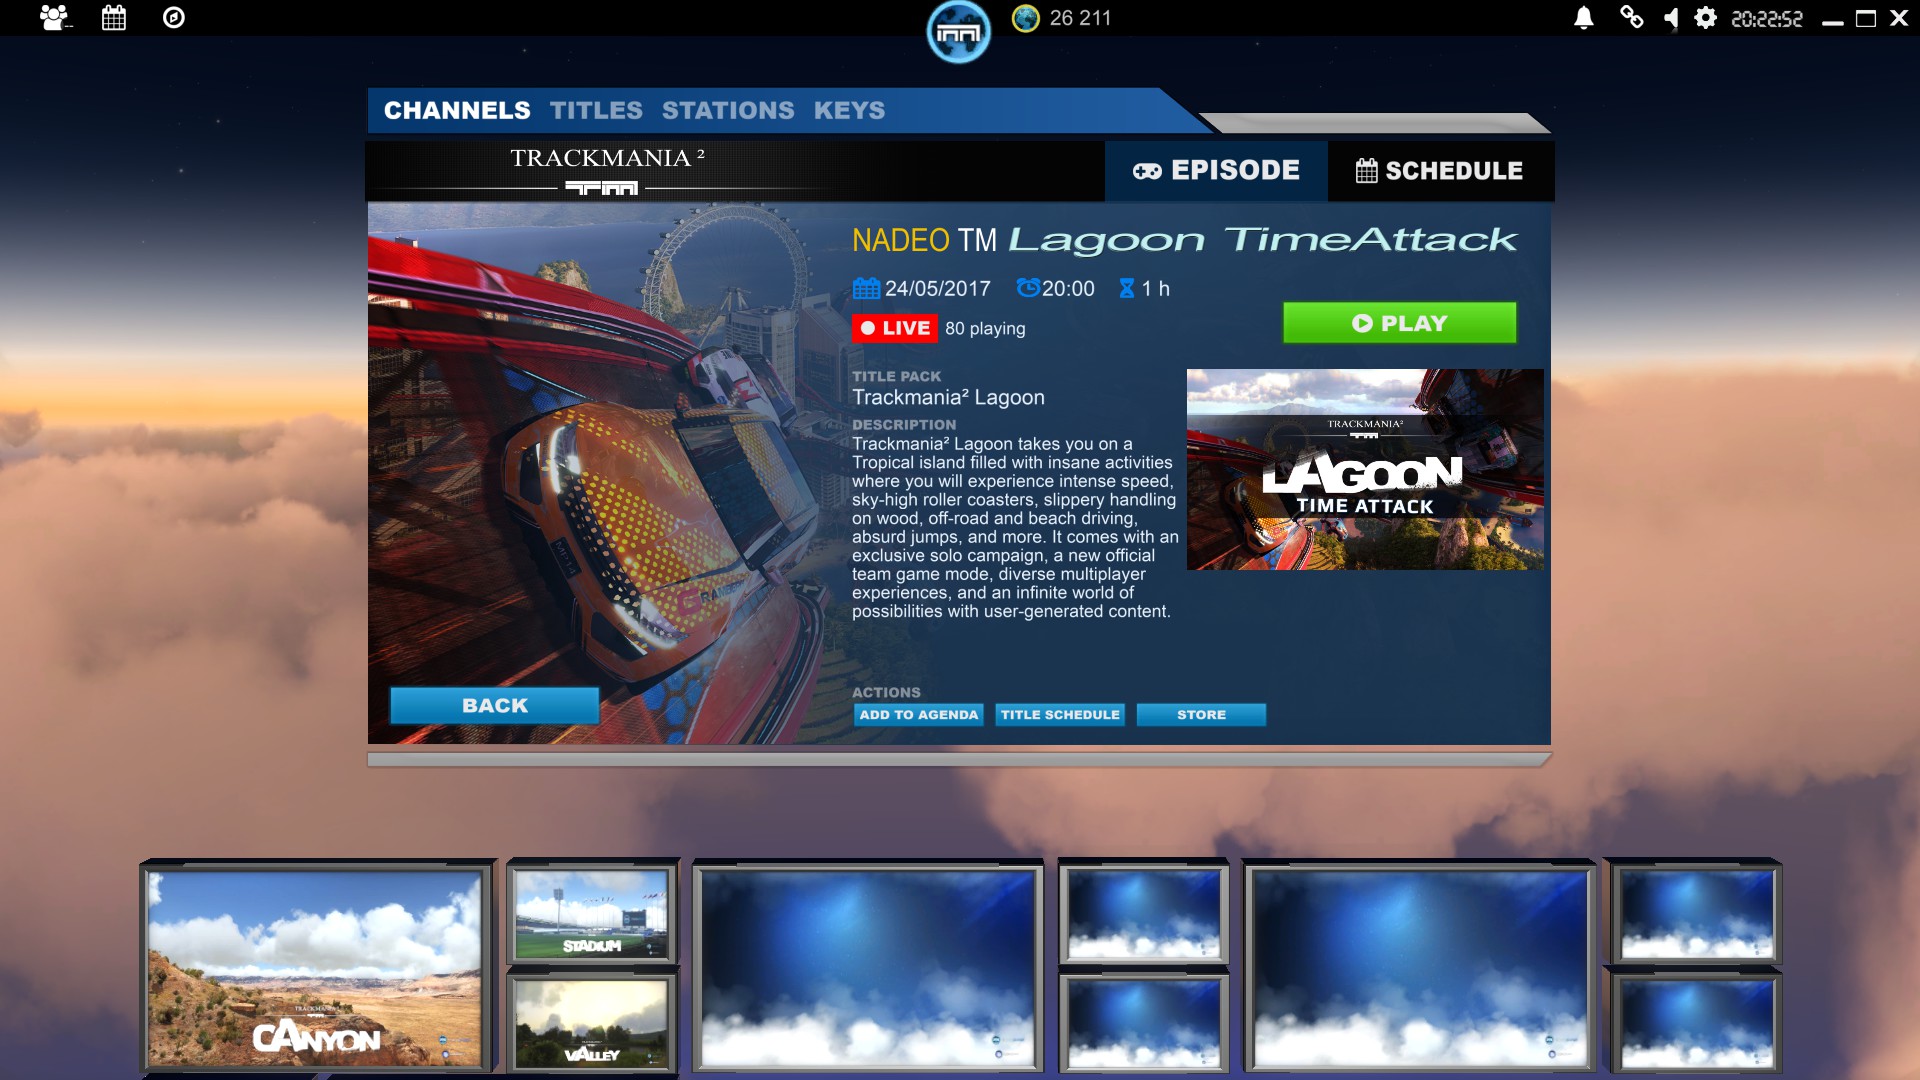Select the Schedule tab
Image resolution: width=1920 pixels, height=1080 pixels.
click(x=1440, y=171)
